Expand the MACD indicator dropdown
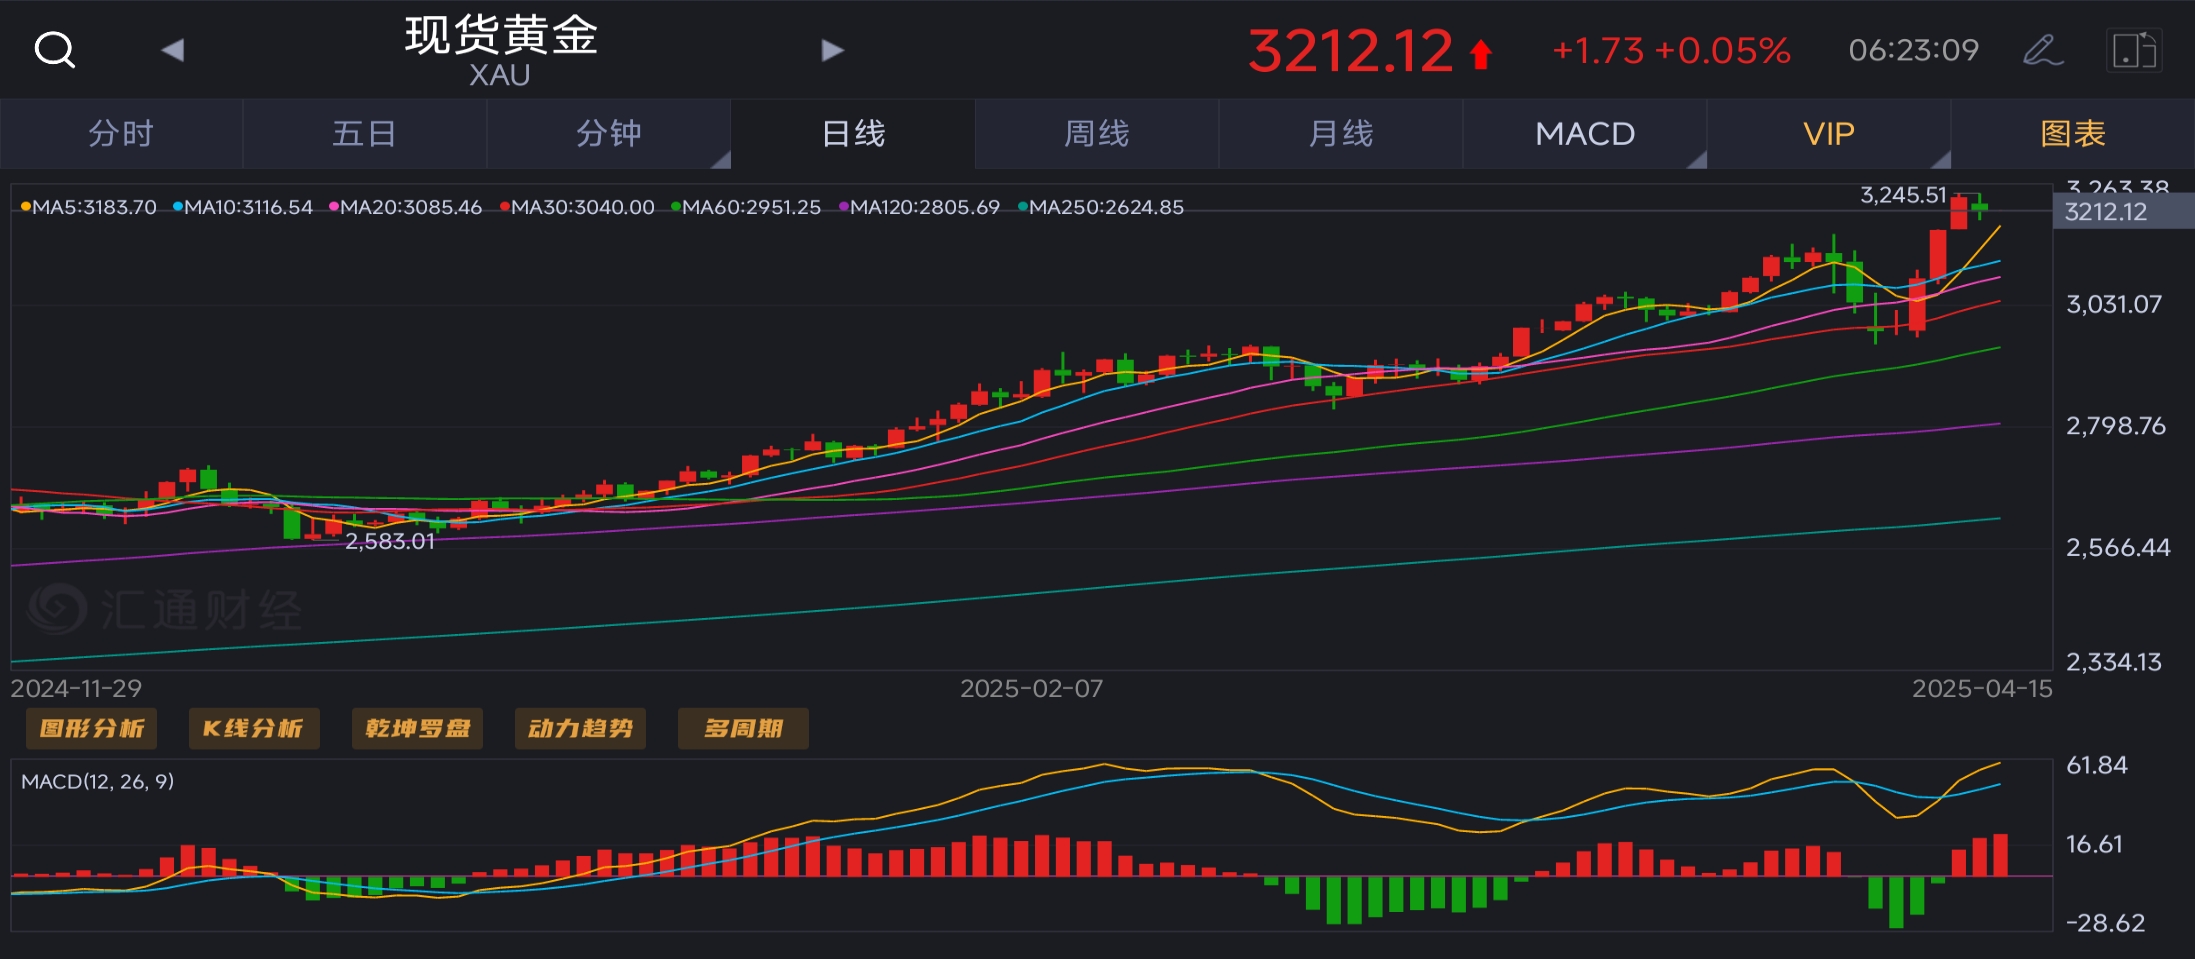This screenshot has width=2195, height=959. coord(1585,133)
